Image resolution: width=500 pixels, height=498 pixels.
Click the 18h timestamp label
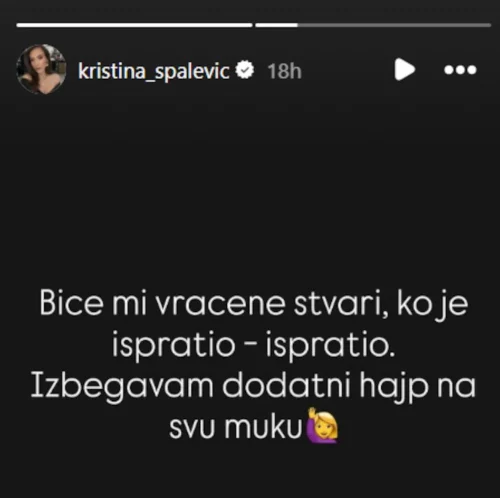(x=285, y=71)
